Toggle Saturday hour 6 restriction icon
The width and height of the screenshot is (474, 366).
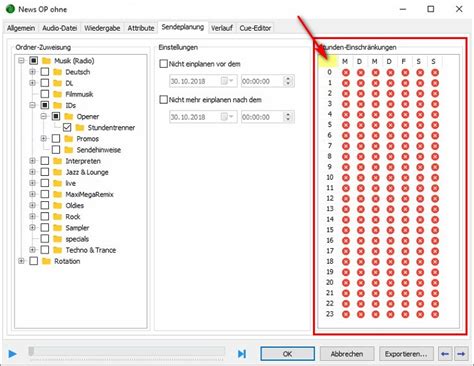(x=420, y=135)
